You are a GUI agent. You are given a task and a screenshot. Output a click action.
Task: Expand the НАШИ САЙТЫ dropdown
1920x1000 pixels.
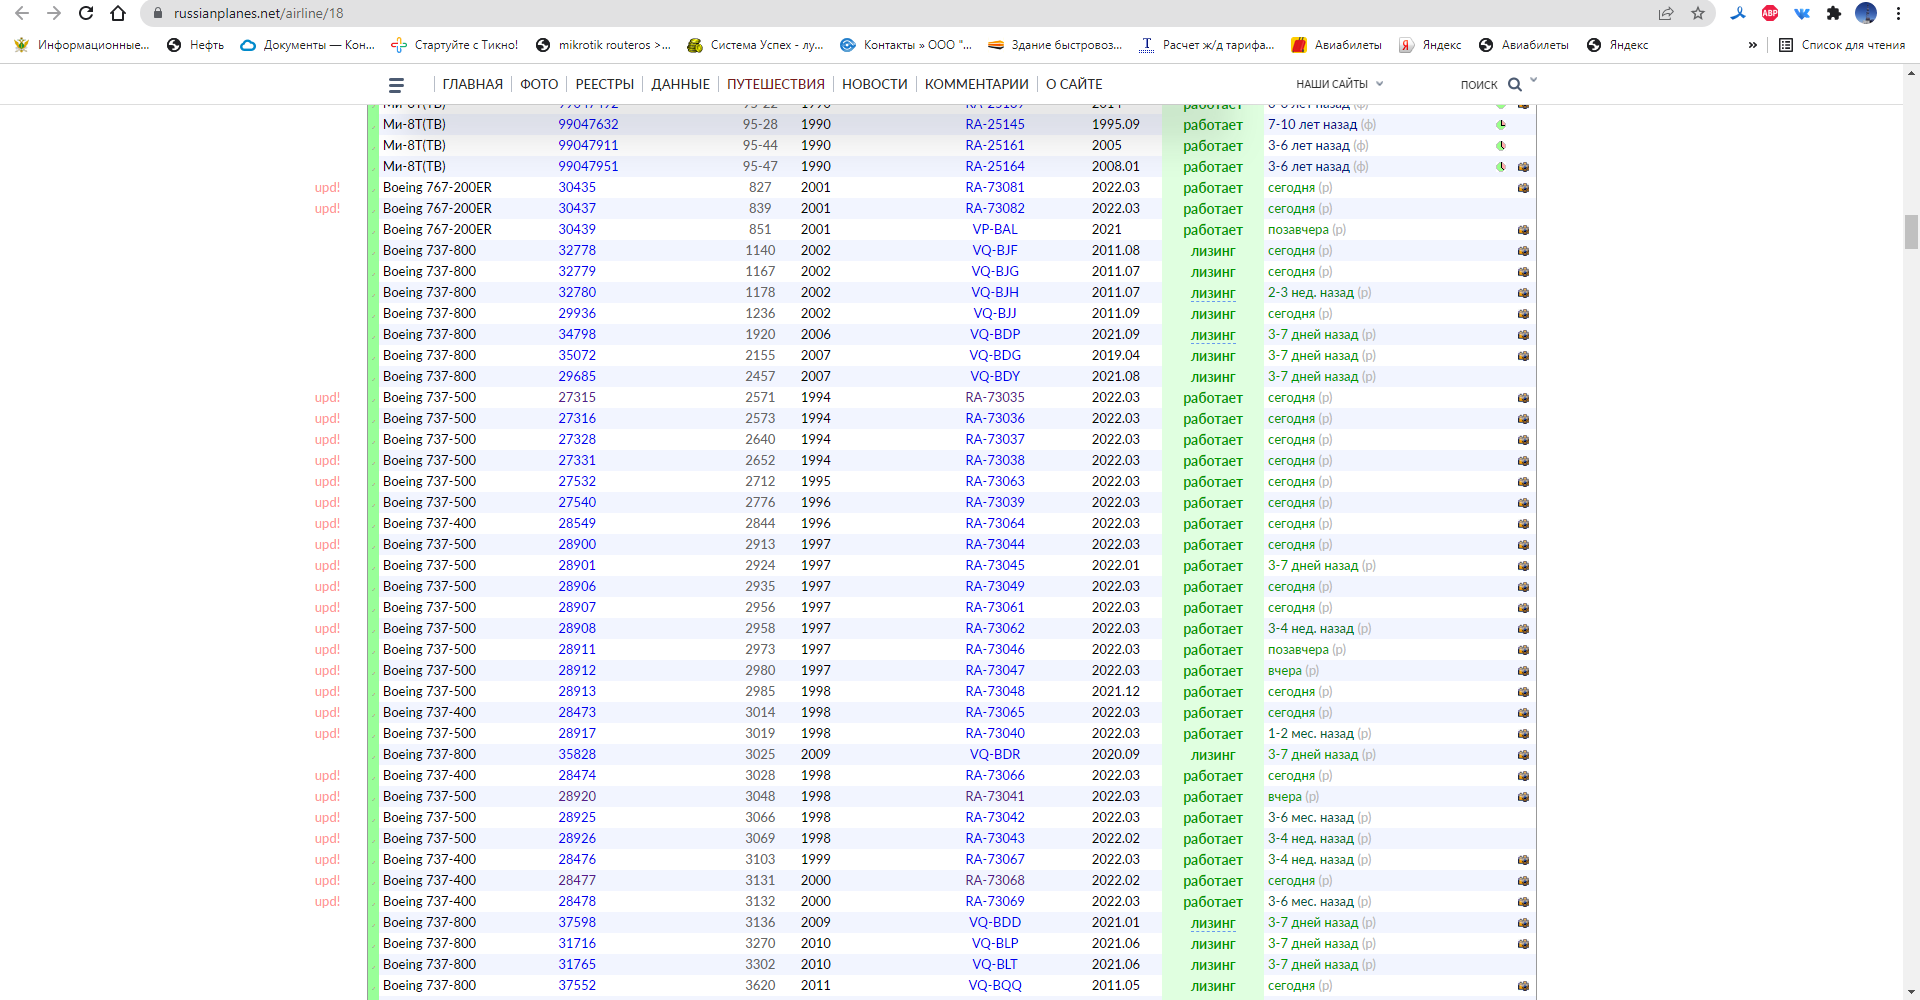click(x=1339, y=84)
